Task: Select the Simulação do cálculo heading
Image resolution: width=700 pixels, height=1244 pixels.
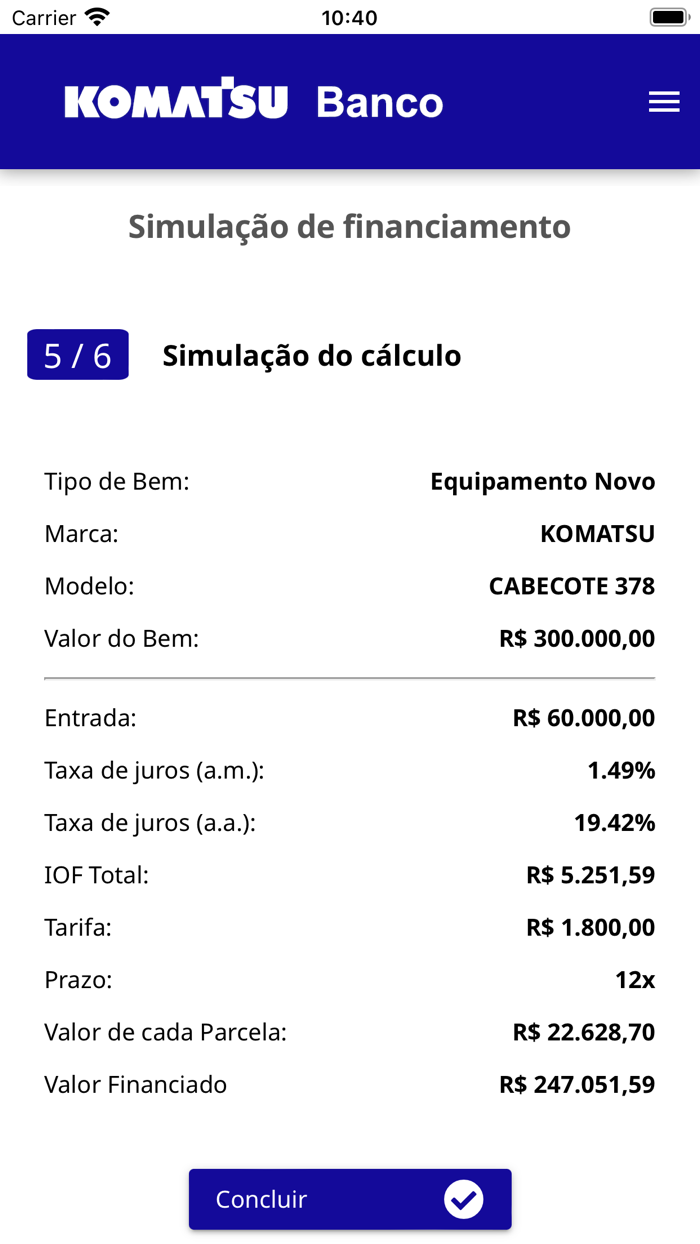Action: [x=312, y=355]
